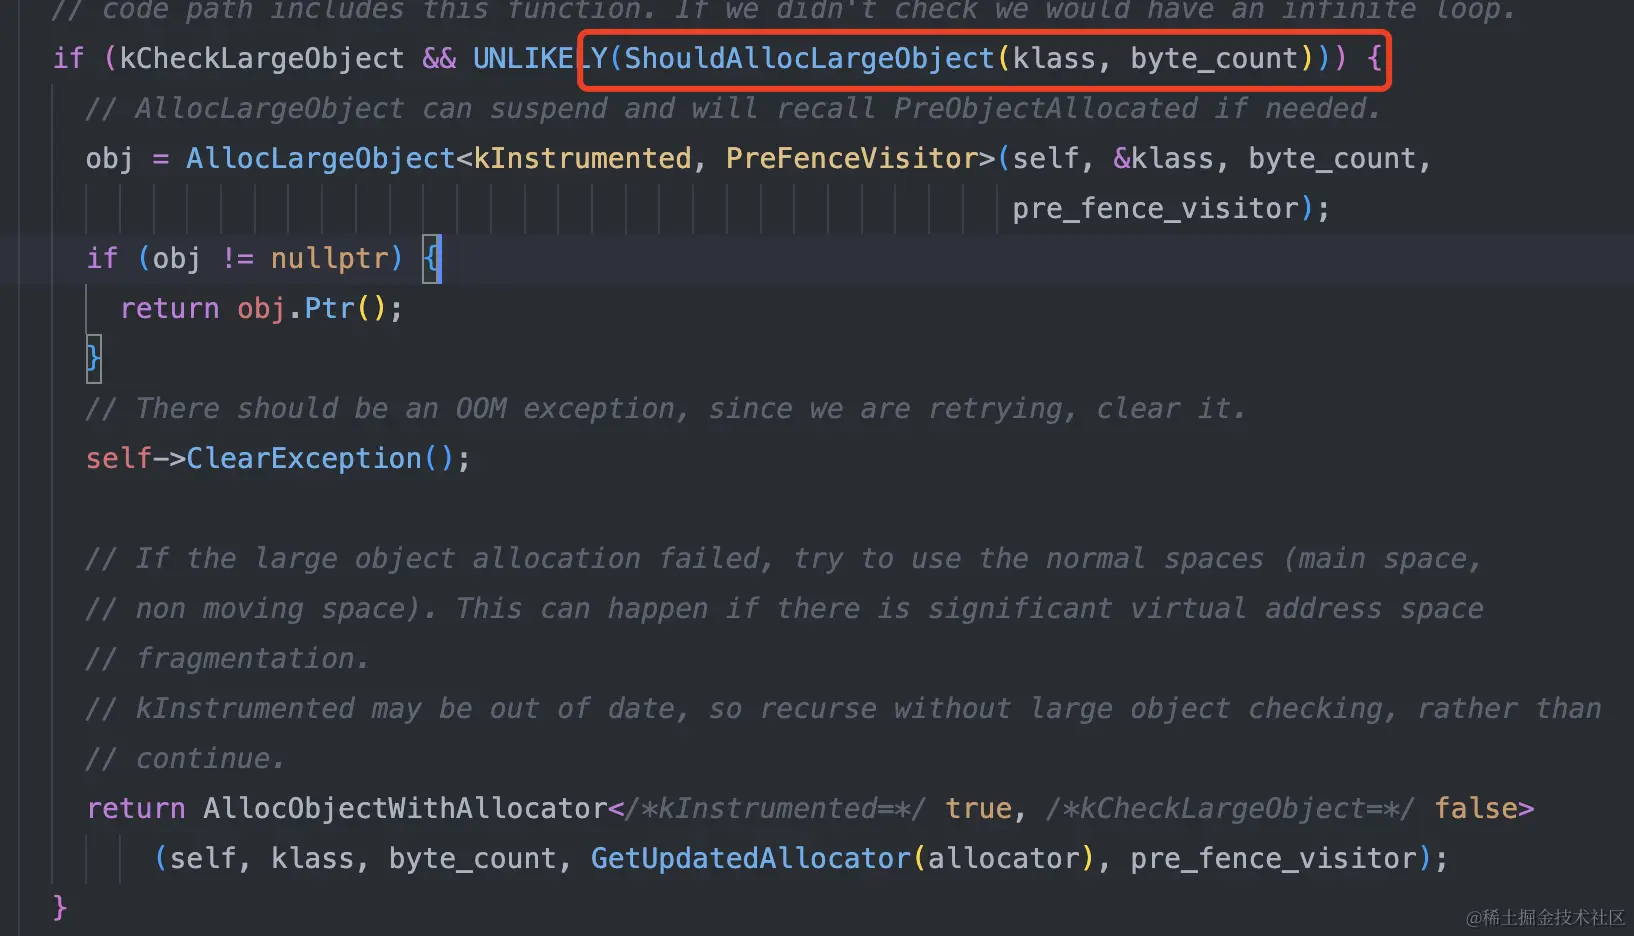Viewport: 1634px width, 936px height.
Task: Click the comment "There should be an OOM exception"
Action: pyautogui.click(x=666, y=408)
